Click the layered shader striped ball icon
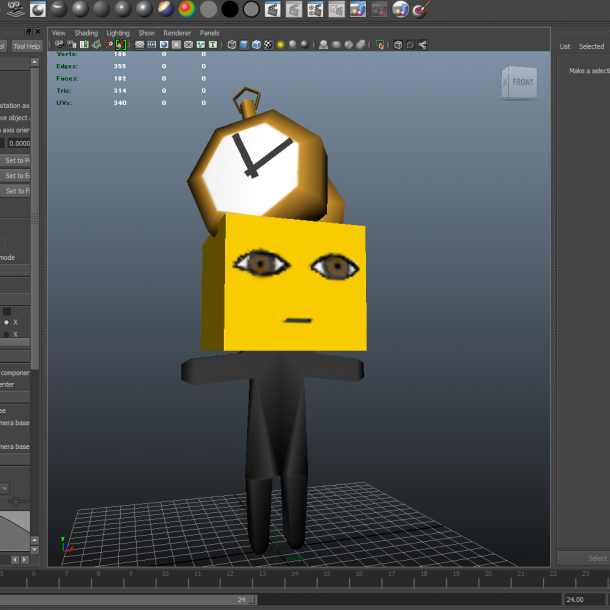This screenshot has width=610, height=610. [166, 9]
